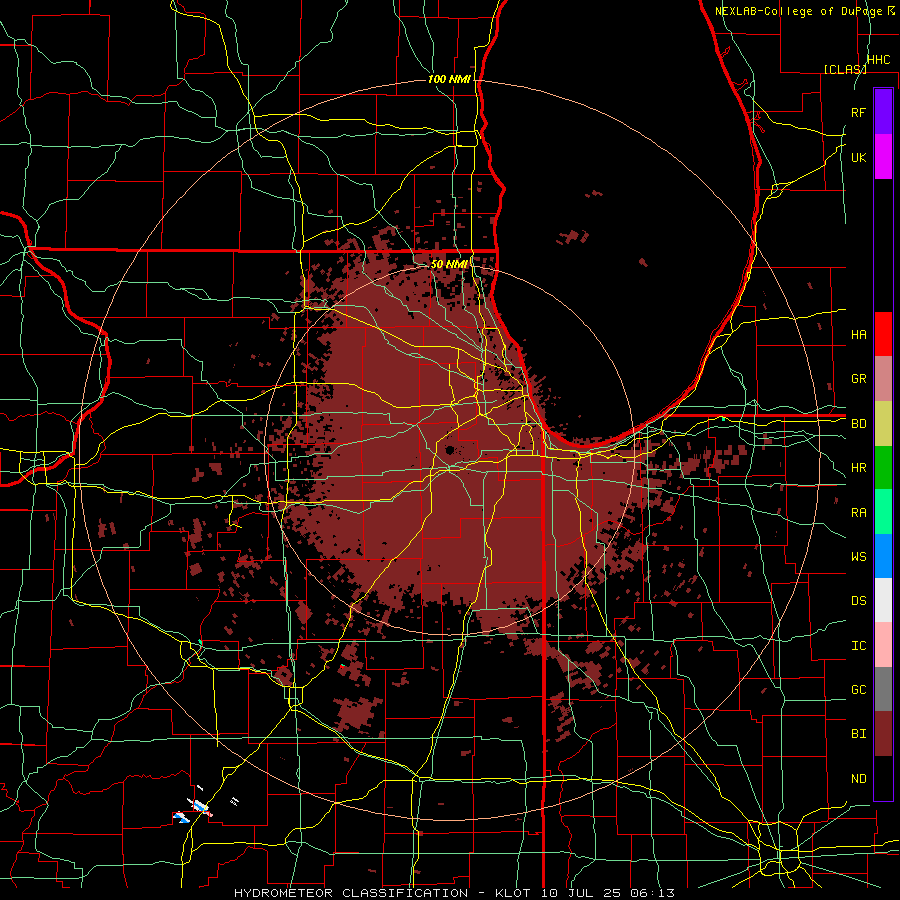This screenshot has height=900, width=900.
Task: Click the HR legend label
Action: point(858,468)
